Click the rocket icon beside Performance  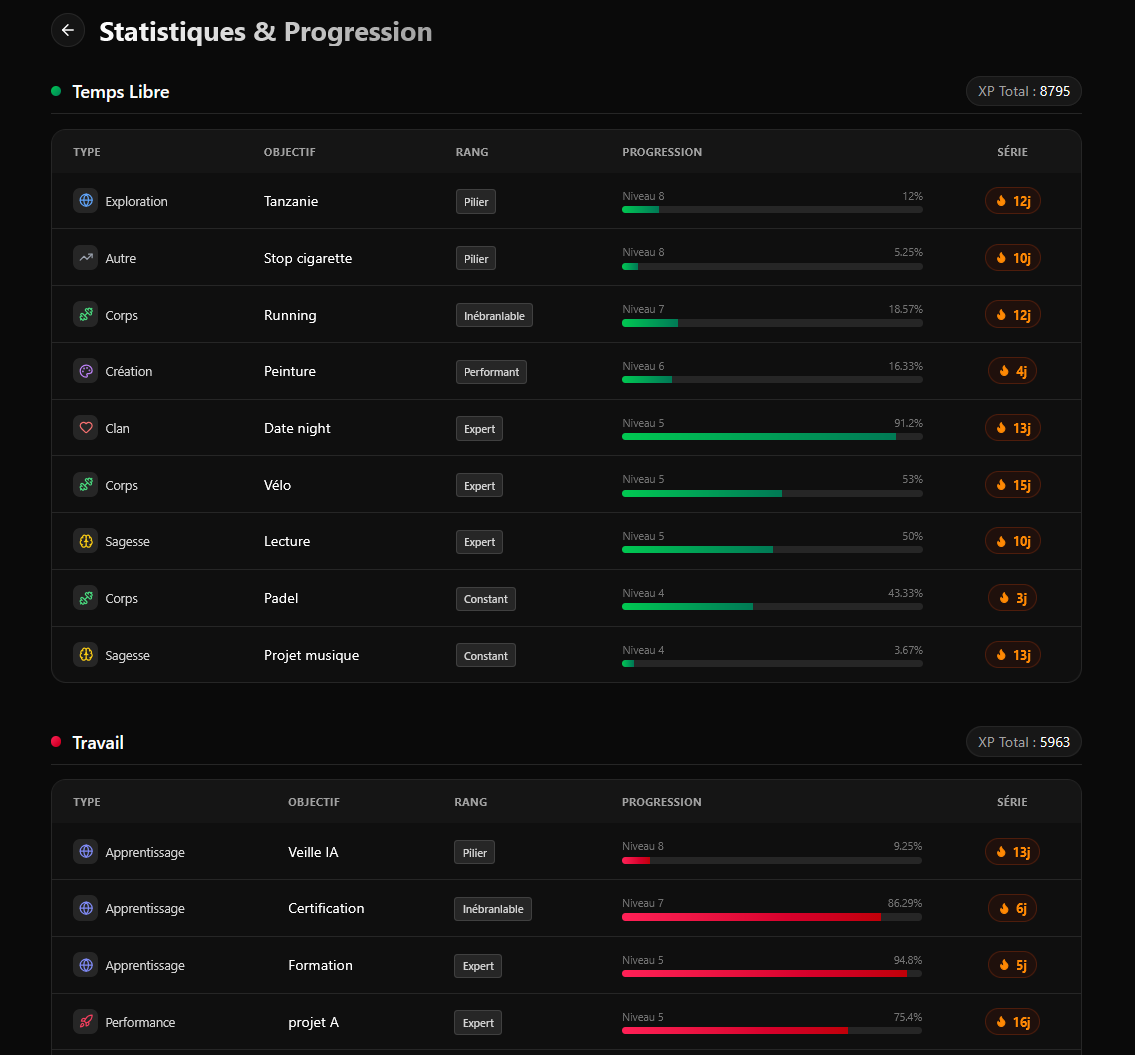pos(85,1022)
